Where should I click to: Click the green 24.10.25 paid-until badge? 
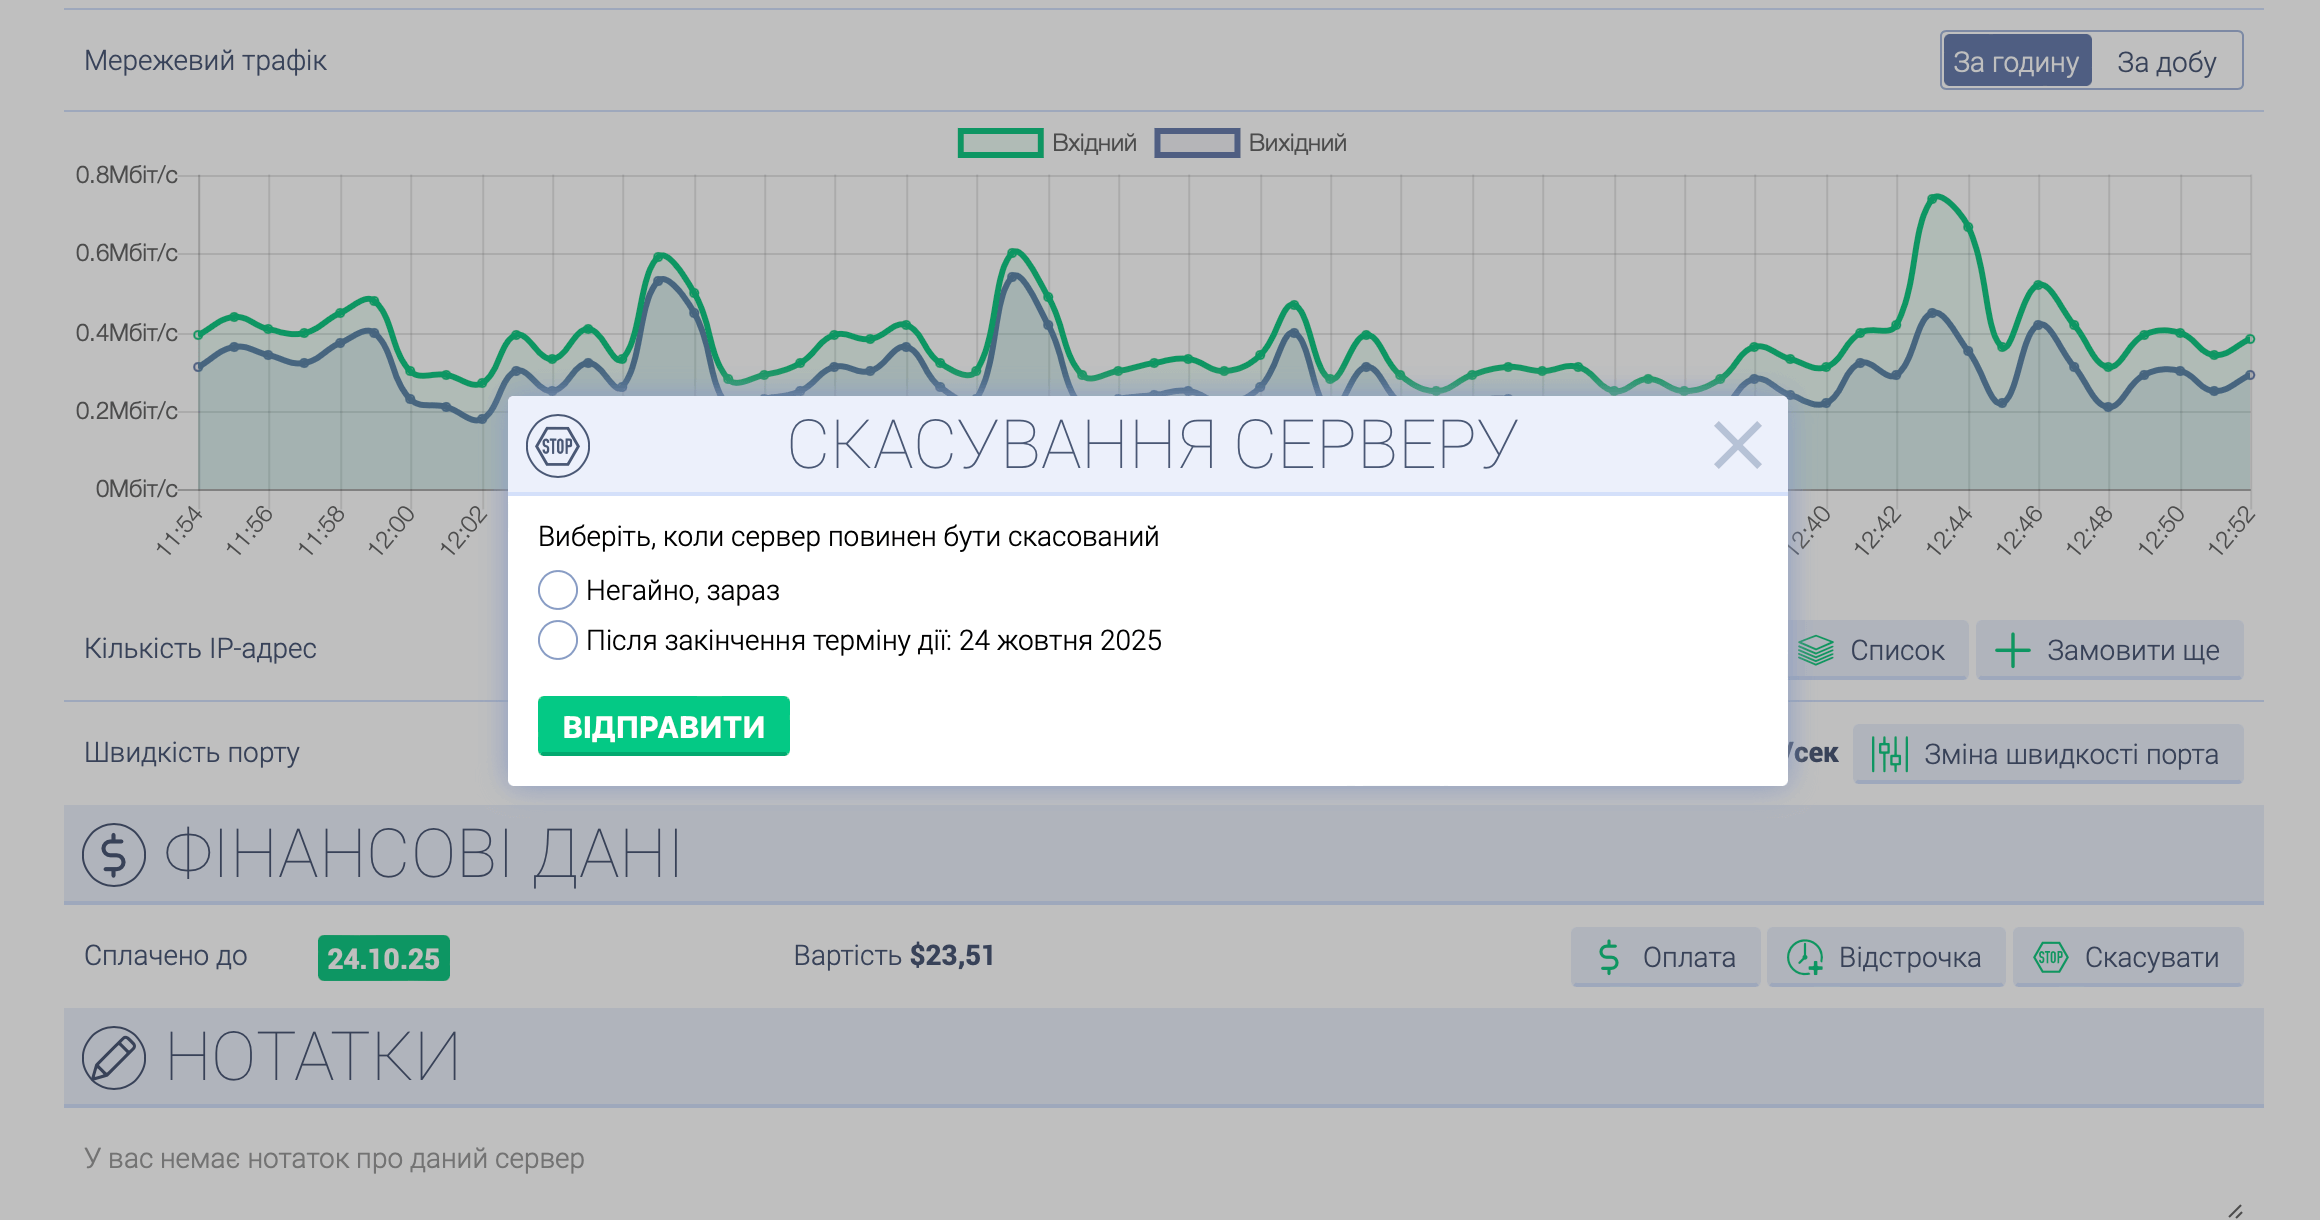pos(384,958)
